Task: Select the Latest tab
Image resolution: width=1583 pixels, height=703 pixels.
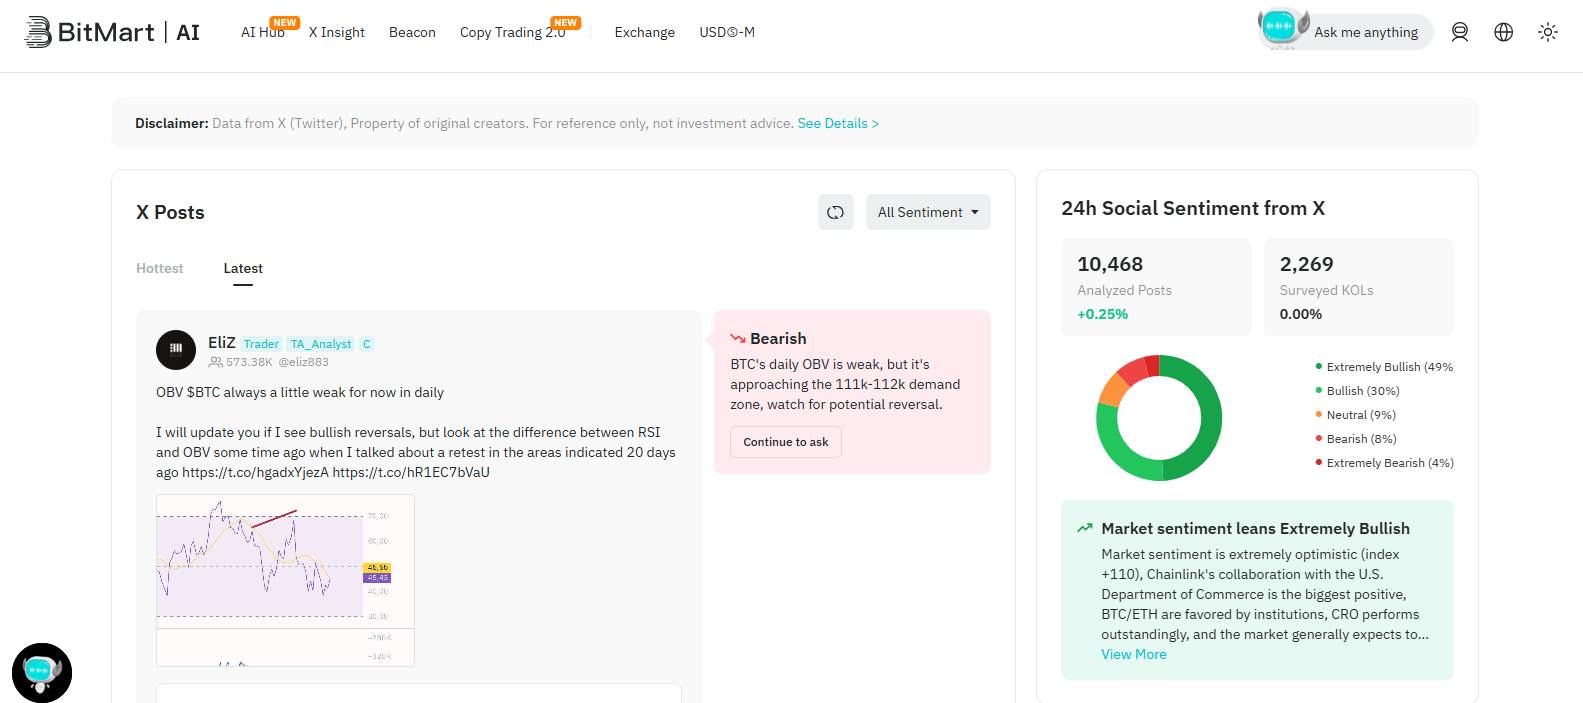Action: pyautogui.click(x=243, y=268)
